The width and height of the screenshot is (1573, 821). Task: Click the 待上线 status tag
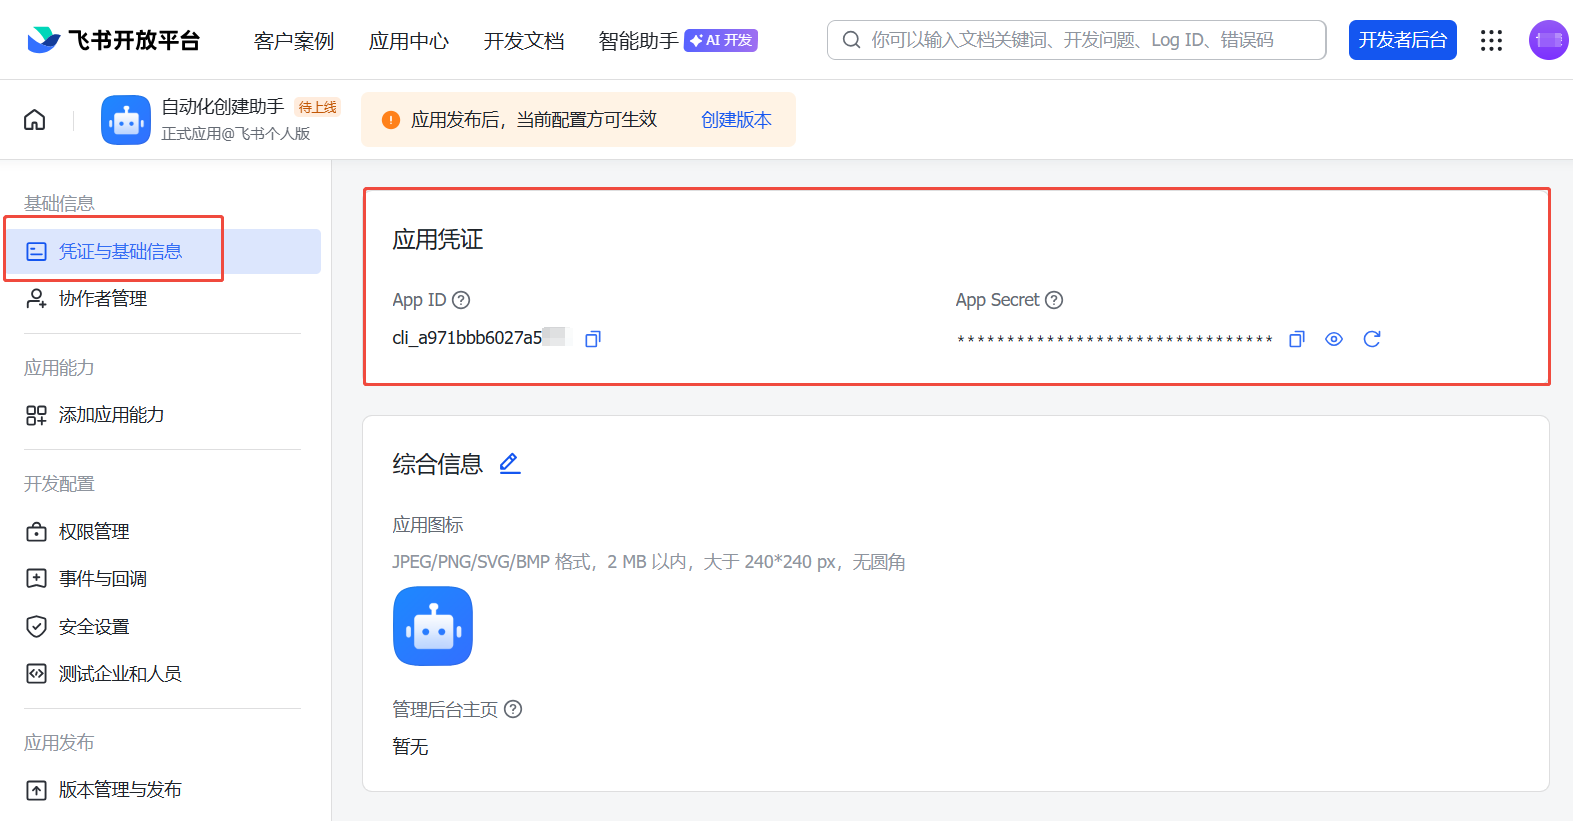[x=318, y=107]
